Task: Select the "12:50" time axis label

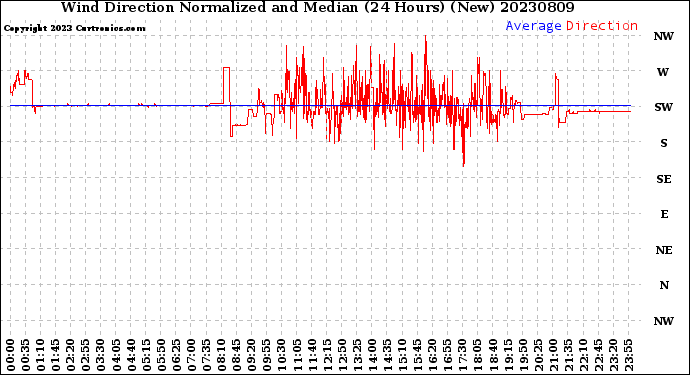Action: pos(342,355)
